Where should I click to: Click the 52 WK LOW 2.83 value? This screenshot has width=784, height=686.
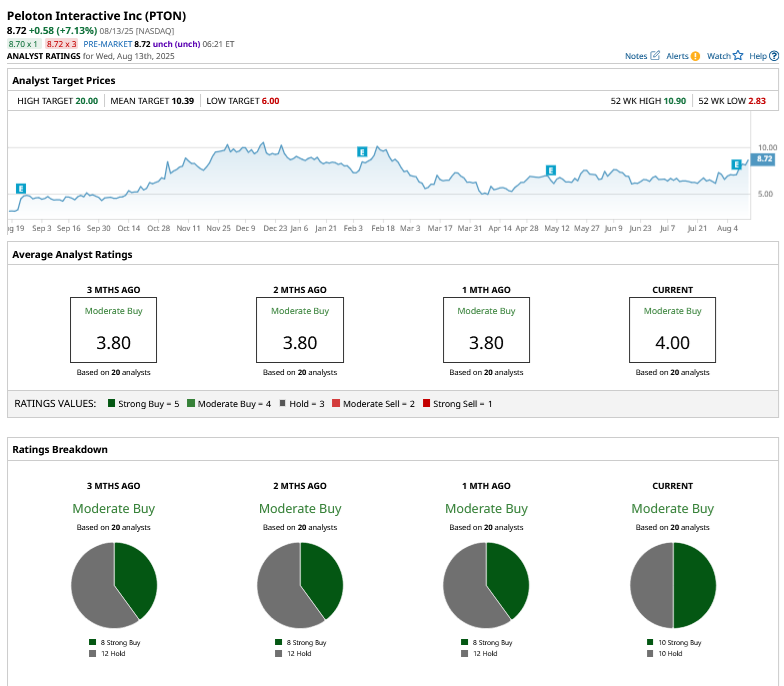click(757, 101)
